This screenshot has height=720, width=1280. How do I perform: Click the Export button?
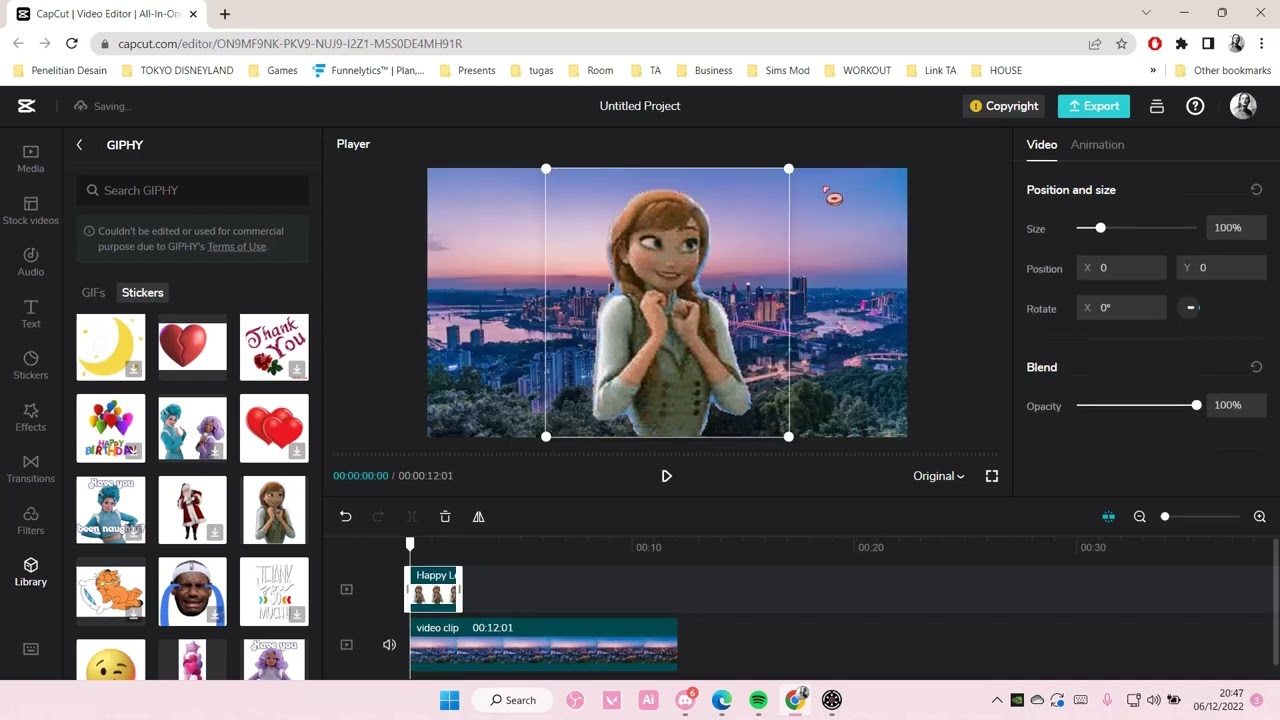(1093, 106)
